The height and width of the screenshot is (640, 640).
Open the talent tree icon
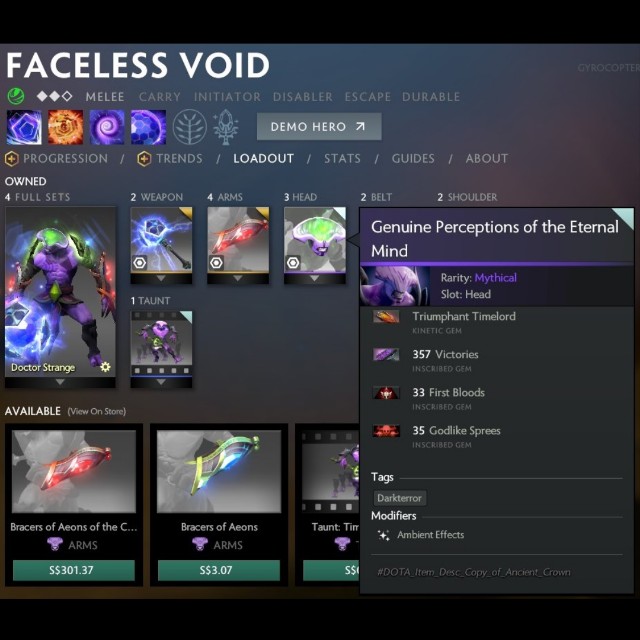click(x=189, y=127)
